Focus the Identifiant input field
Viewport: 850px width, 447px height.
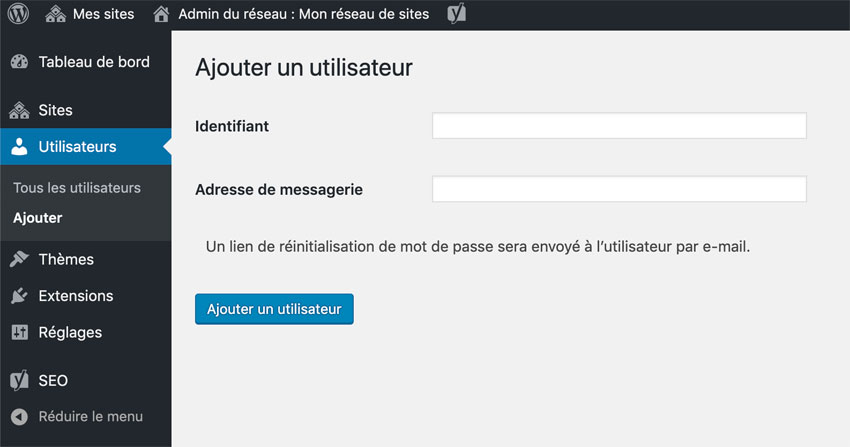point(619,126)
